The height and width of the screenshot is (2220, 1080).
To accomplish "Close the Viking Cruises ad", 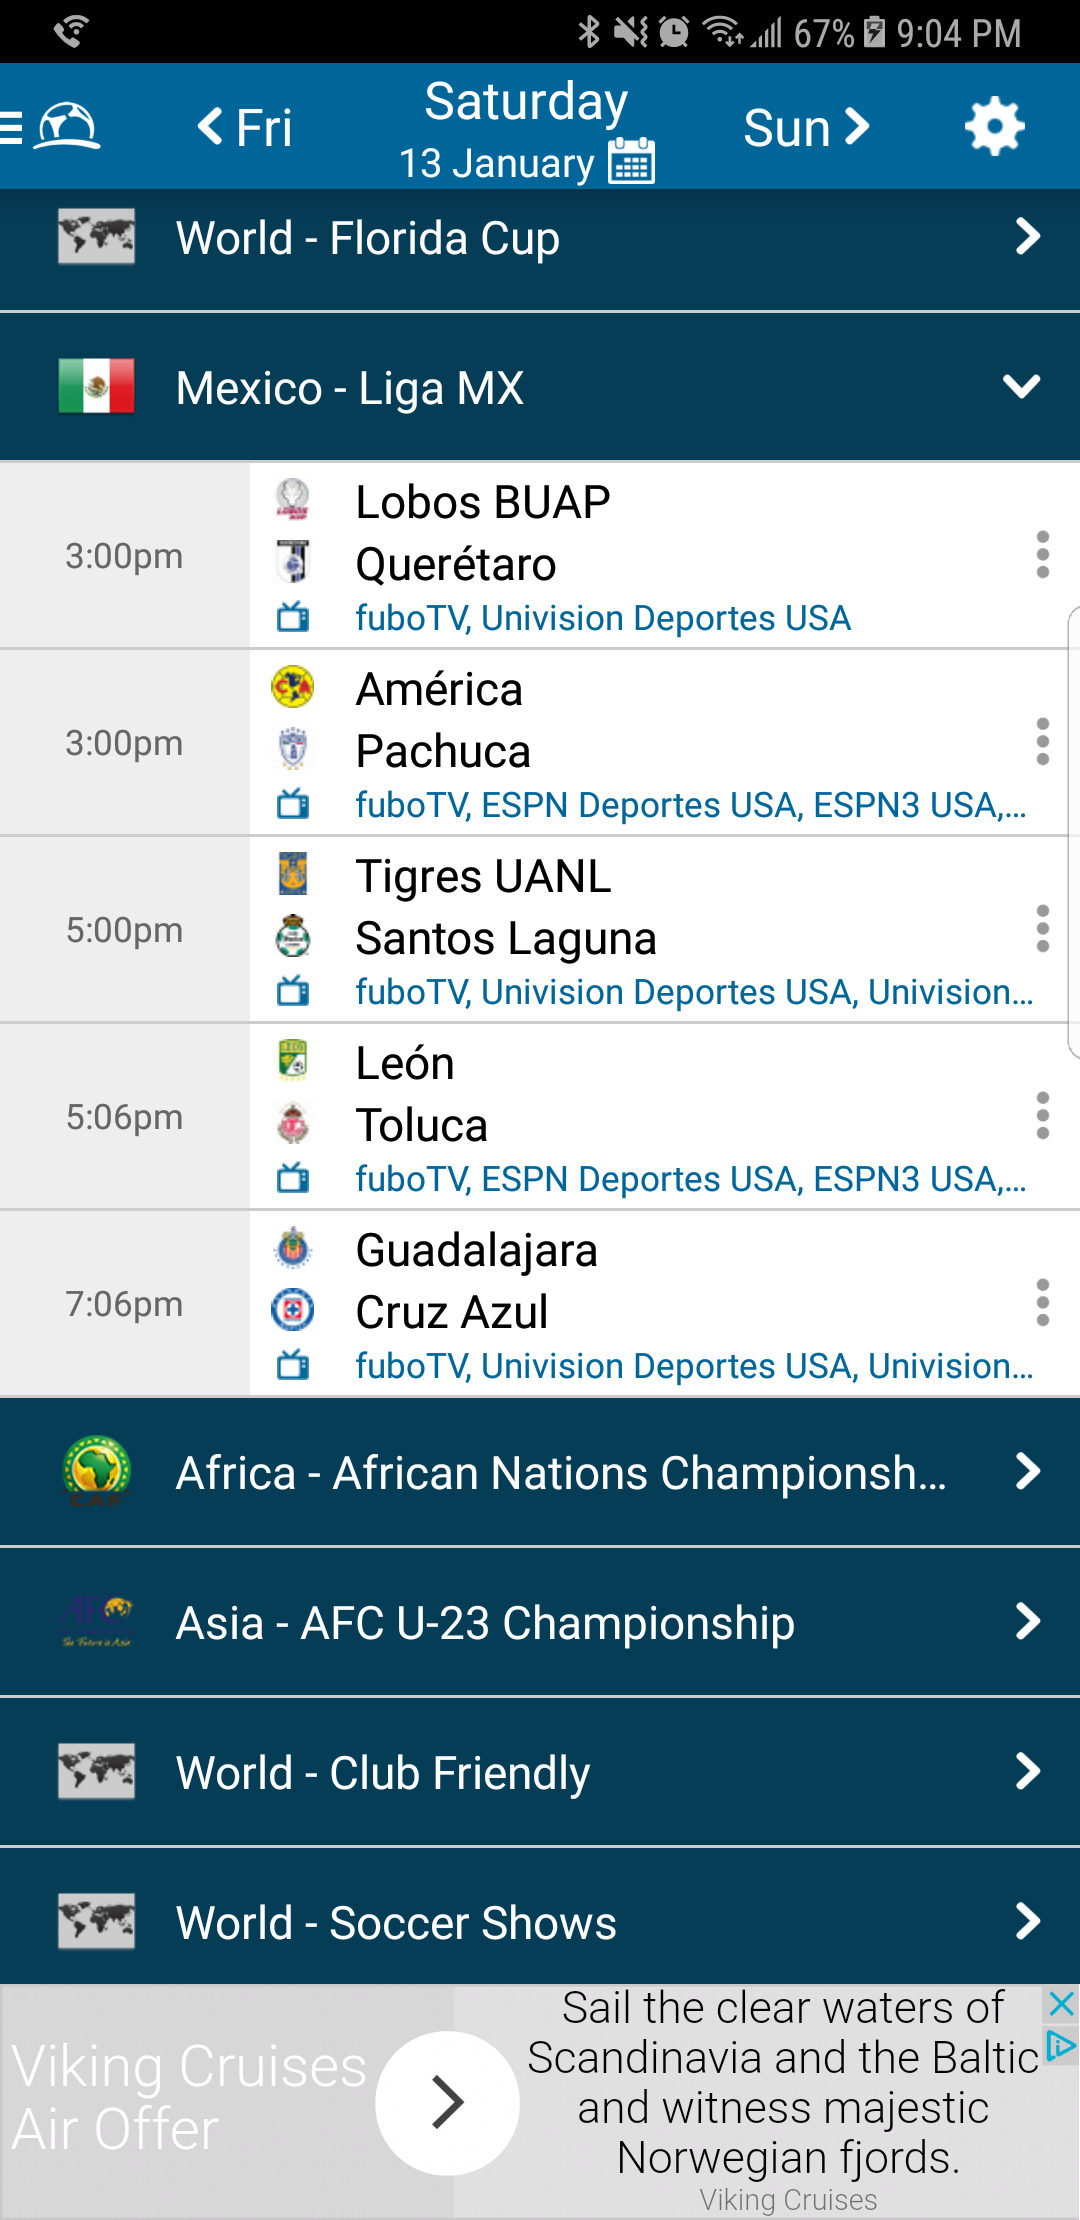I will tap(1061, 2004).
